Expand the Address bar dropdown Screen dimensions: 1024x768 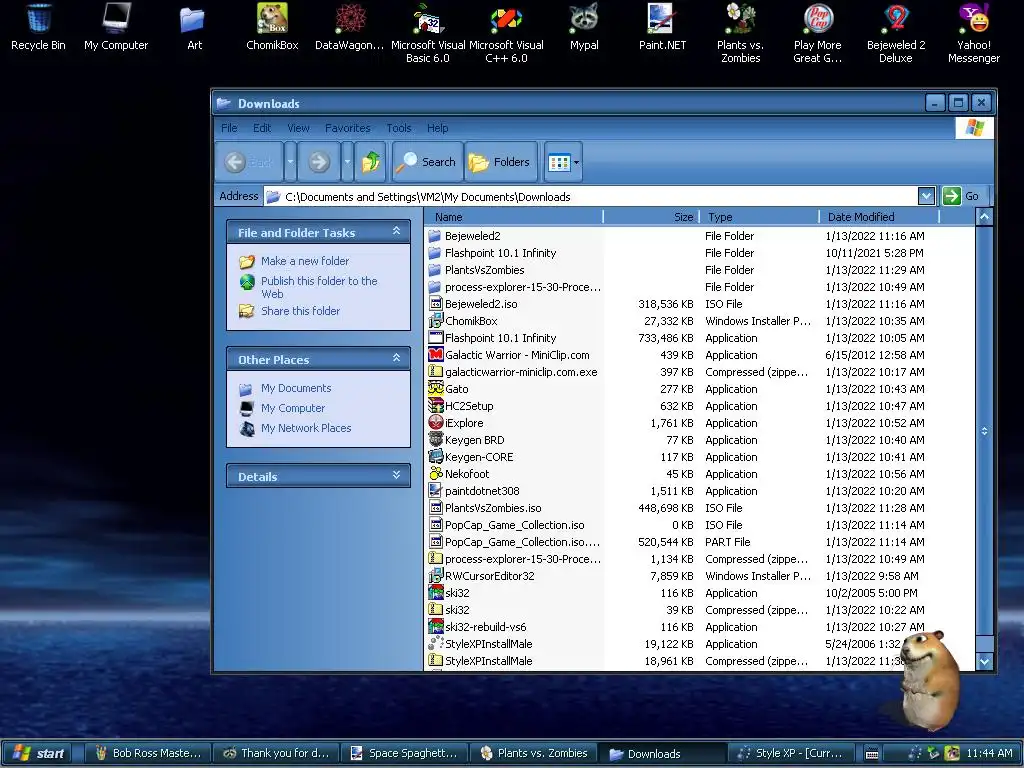[926, 196]
